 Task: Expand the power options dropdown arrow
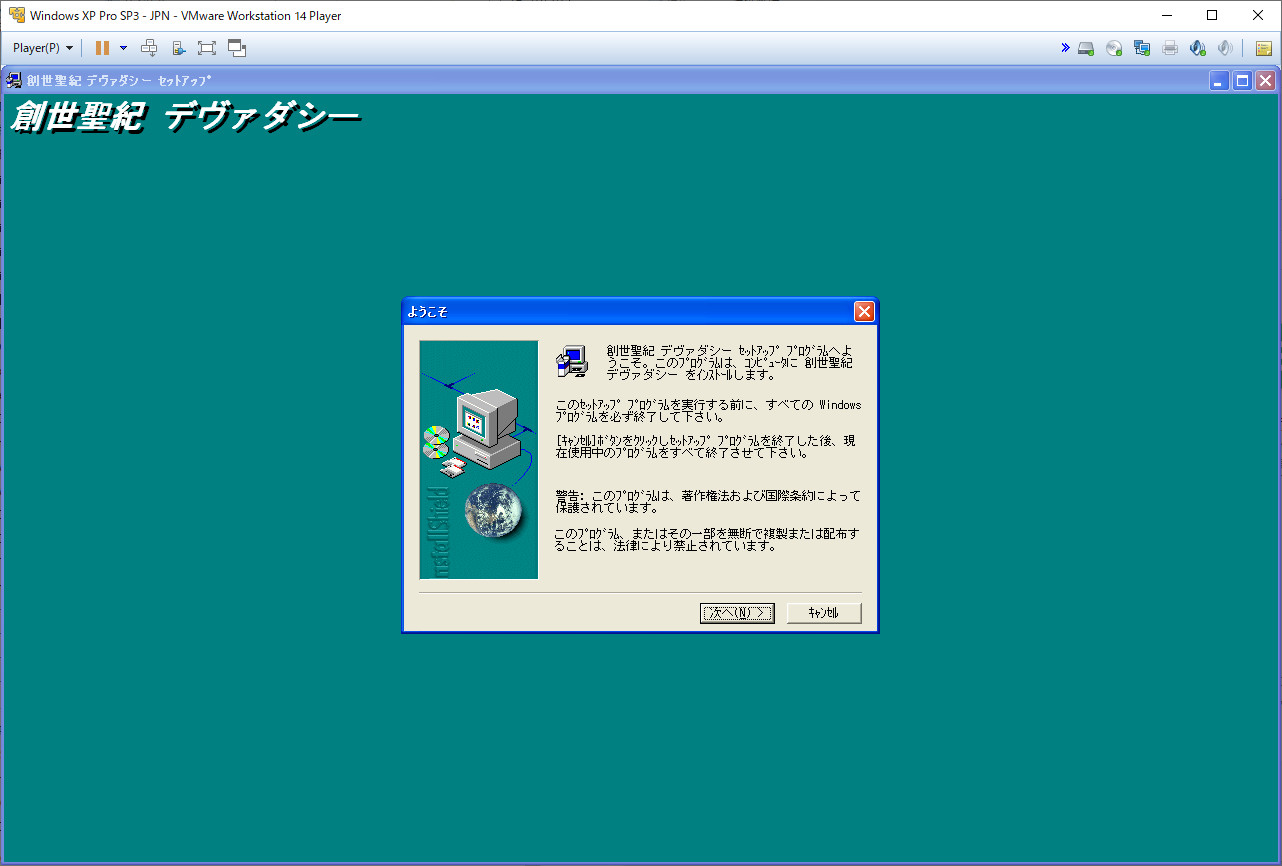pos(123,48)
